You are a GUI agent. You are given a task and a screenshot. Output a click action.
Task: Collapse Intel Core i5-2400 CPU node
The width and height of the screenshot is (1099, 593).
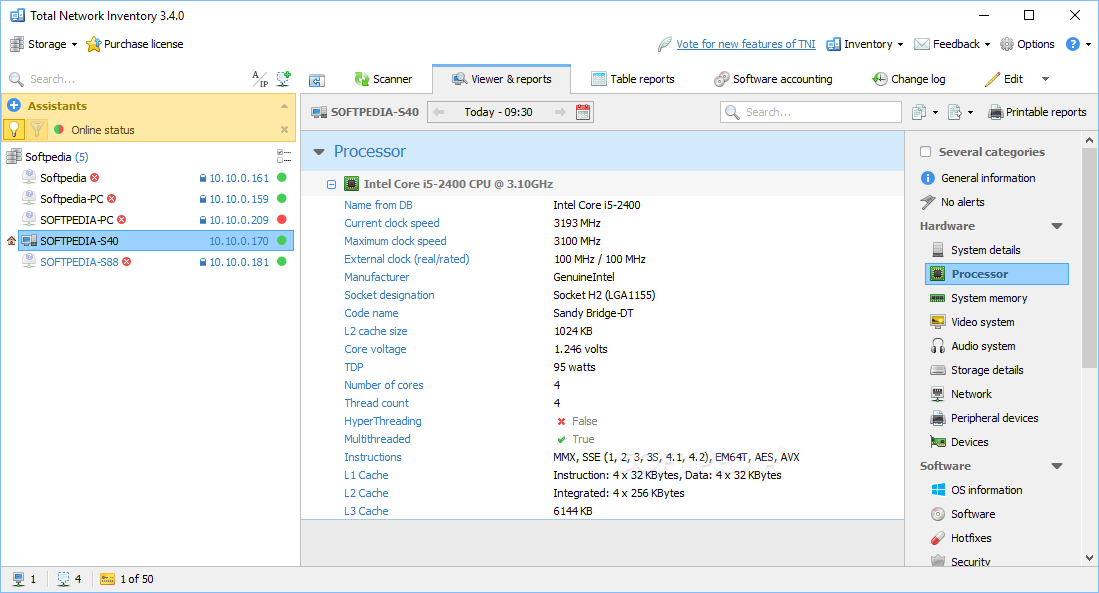coord(332,184)
